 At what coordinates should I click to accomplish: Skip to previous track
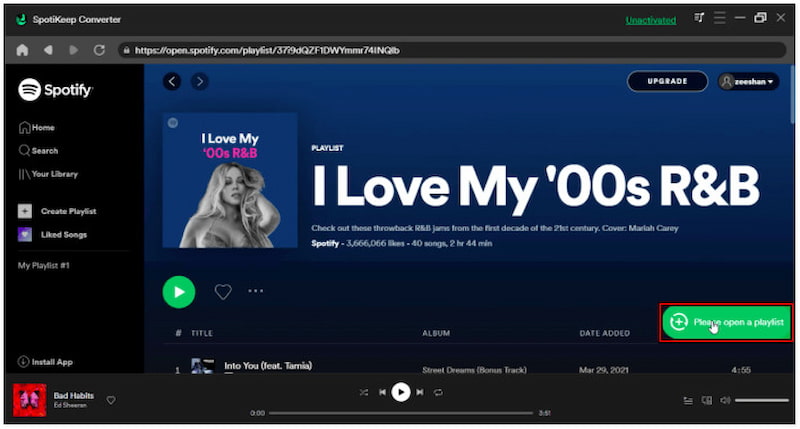pyautogui.click(x=382, y=392)
